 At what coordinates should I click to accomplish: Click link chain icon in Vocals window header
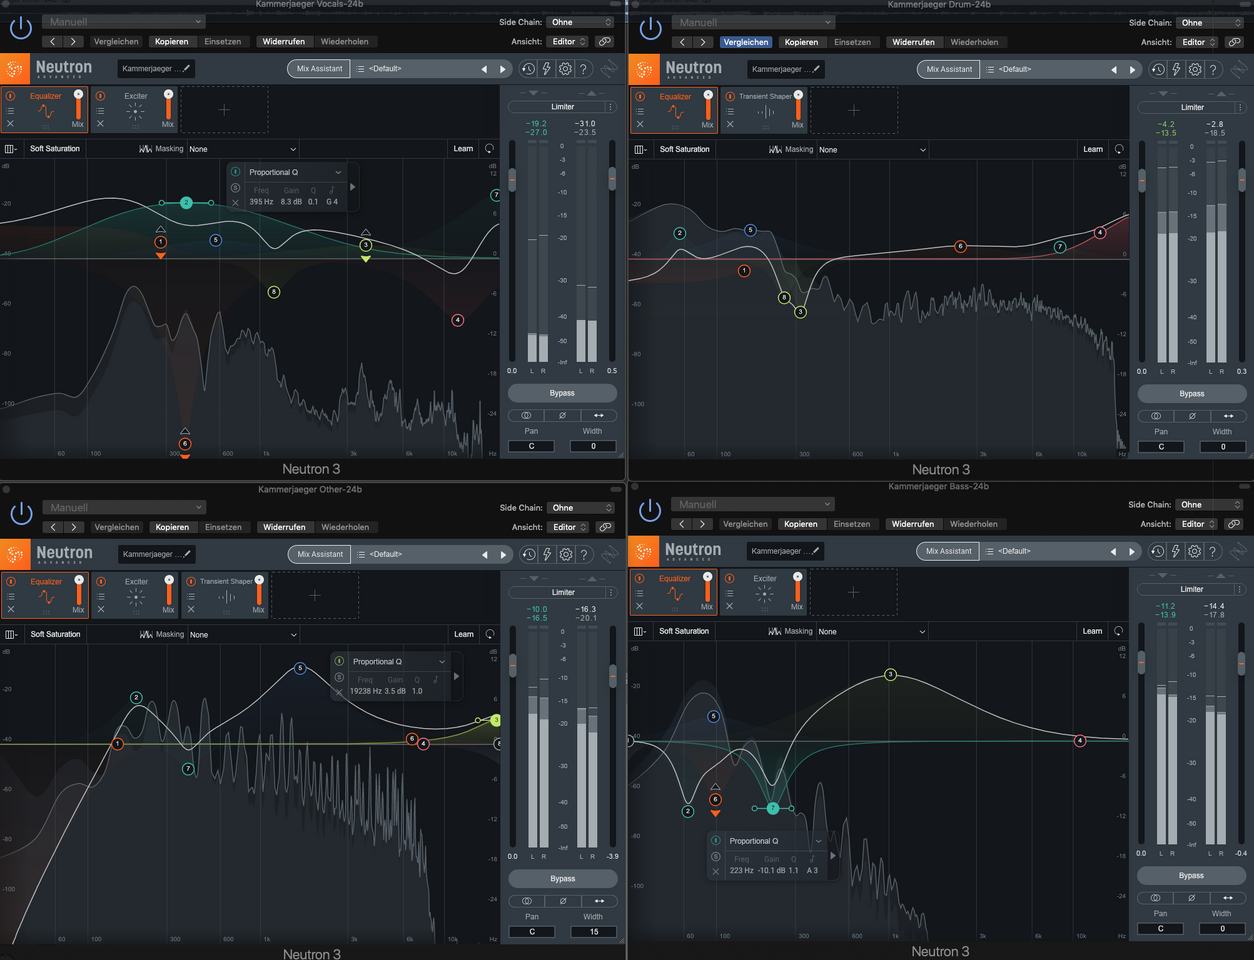(605, 42)
